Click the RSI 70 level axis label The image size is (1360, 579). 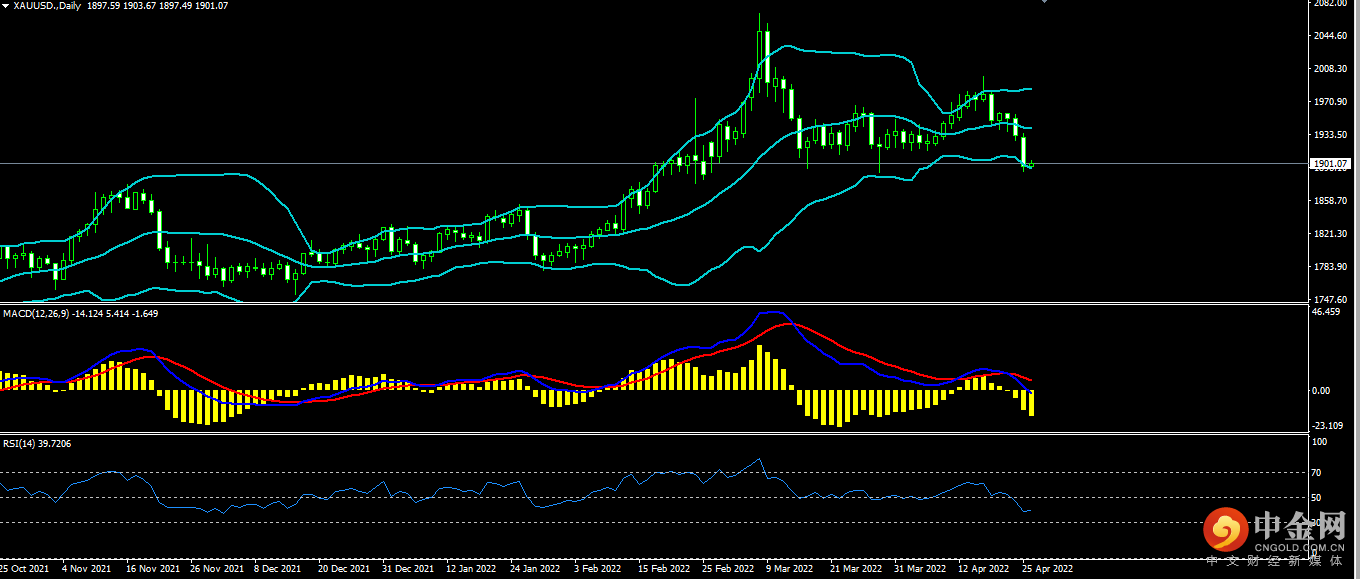pos(1317,472)
